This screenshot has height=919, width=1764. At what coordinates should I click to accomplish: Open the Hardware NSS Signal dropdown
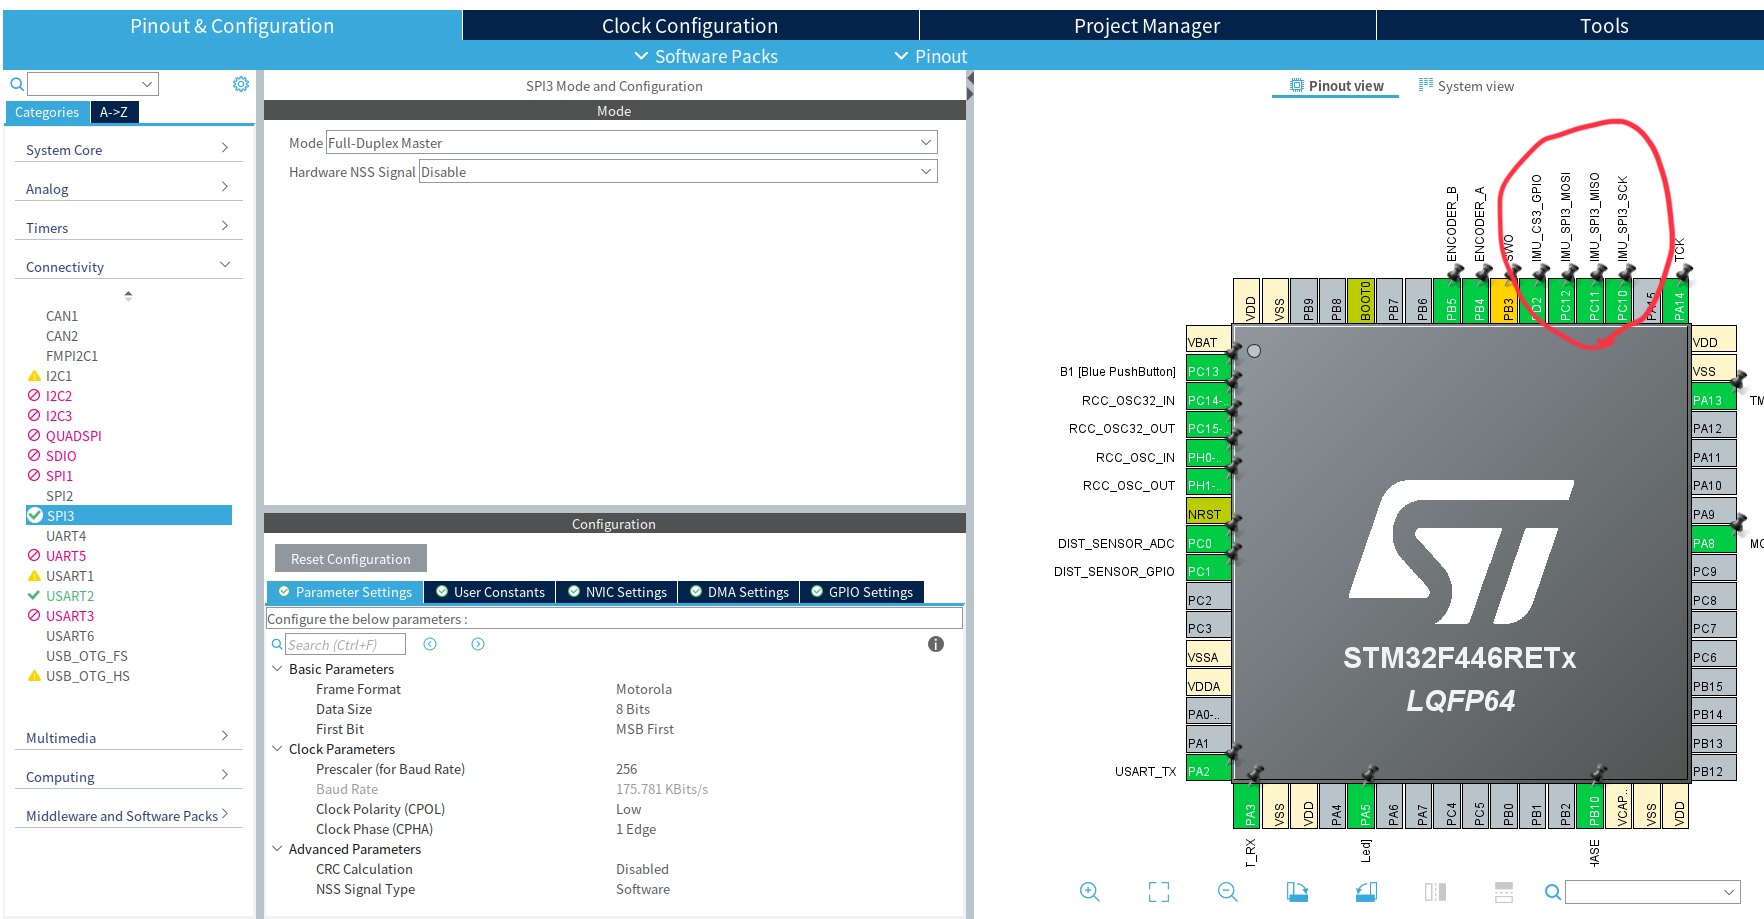pyautogui.click(x=678, y=172)
